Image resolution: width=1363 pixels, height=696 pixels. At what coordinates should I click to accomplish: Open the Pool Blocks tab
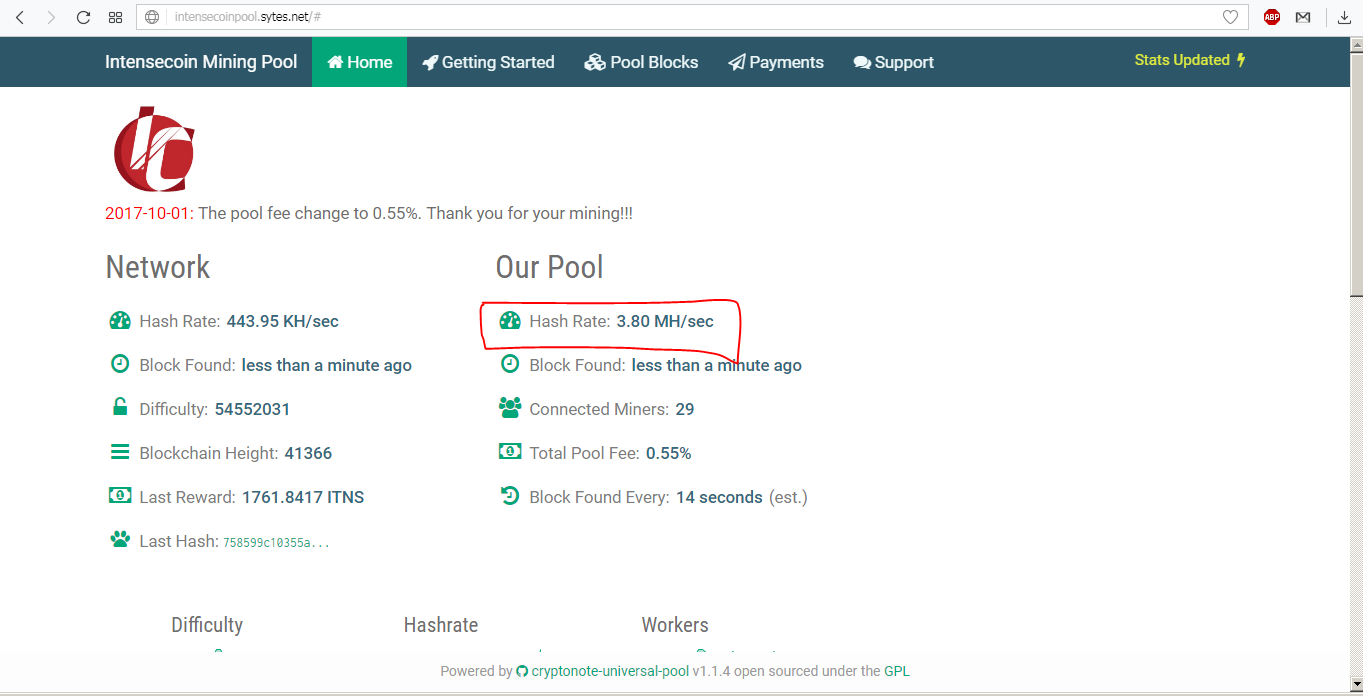click(641, 62)
